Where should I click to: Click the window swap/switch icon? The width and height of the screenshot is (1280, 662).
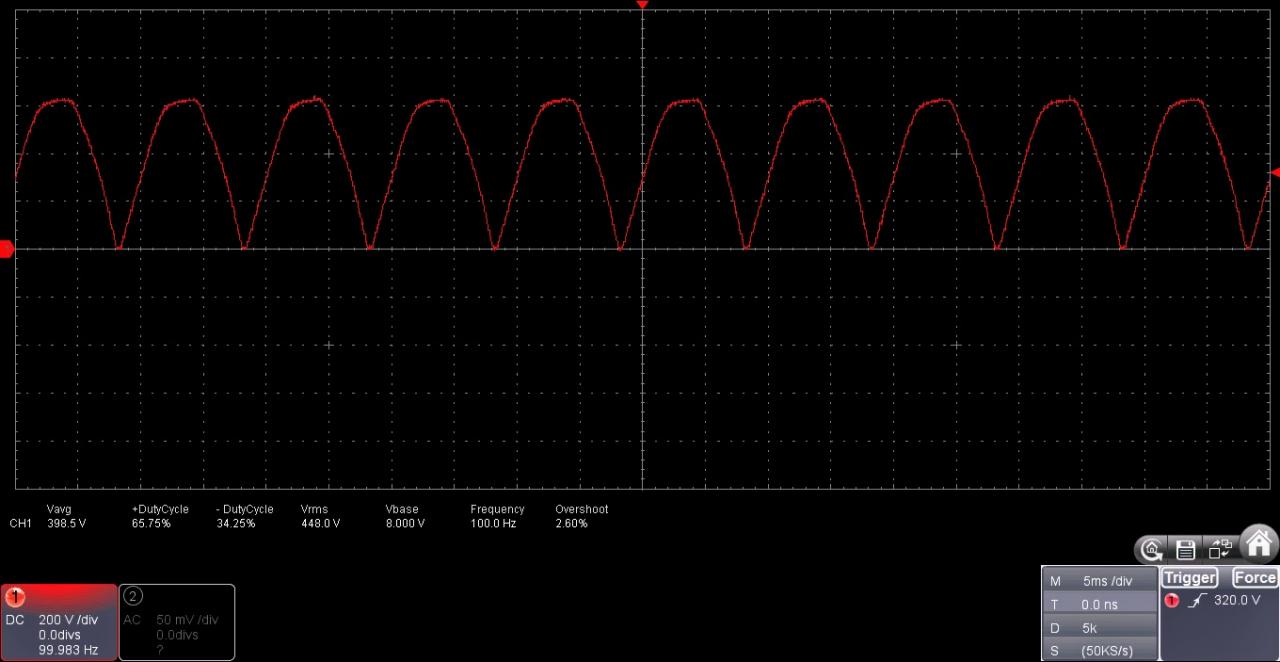pyautogui.click(x=1220, y=548)
